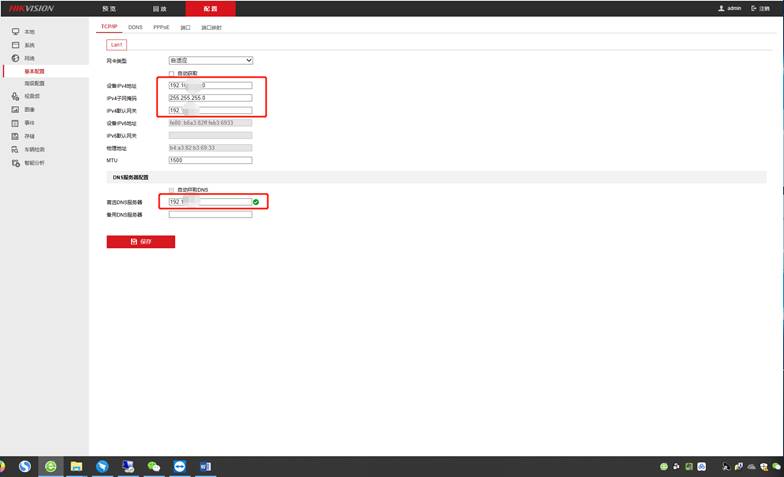Toggle the auto-obtain DNS checkbox

coord(171,189)
